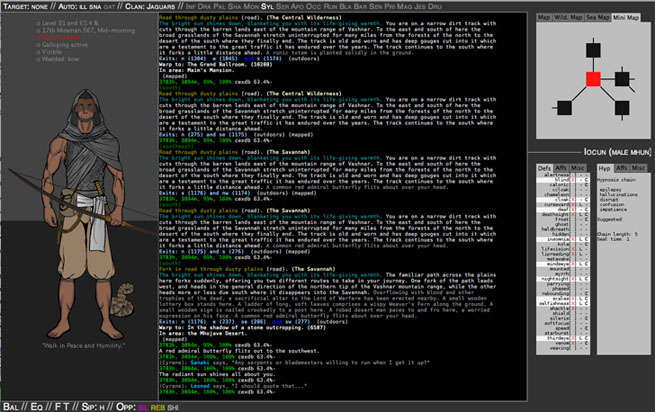The image size is (655, 412).
Task: Switch to the Hyp tab
Action: [x=604, y=168]
